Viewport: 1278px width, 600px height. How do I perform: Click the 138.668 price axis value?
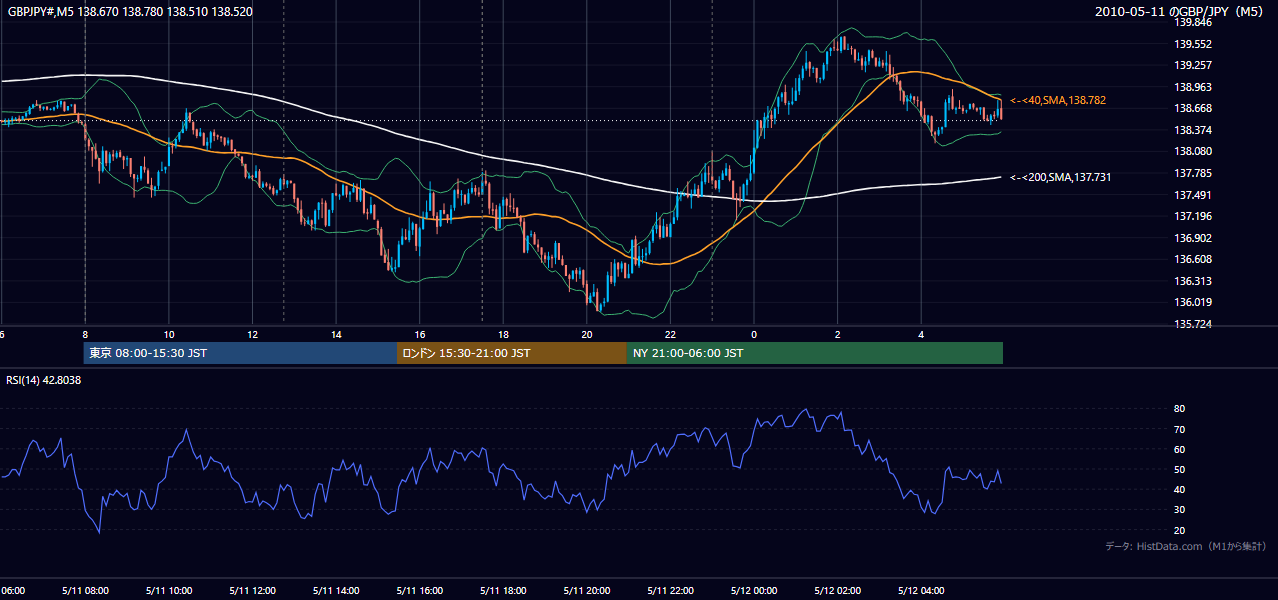[1193, 108]
